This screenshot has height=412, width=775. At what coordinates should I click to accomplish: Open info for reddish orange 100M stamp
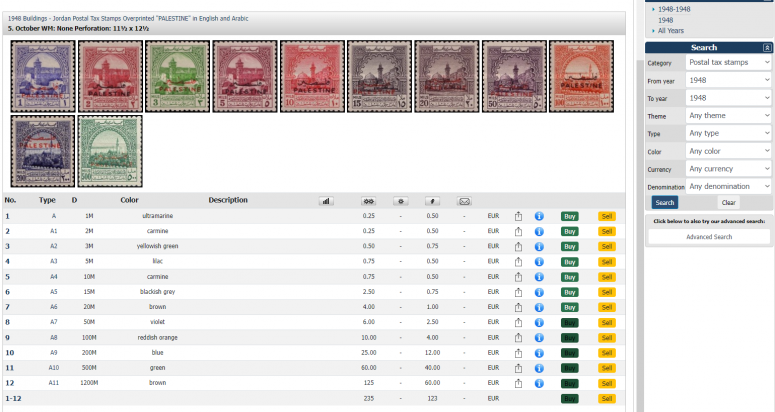click(539, 338)
